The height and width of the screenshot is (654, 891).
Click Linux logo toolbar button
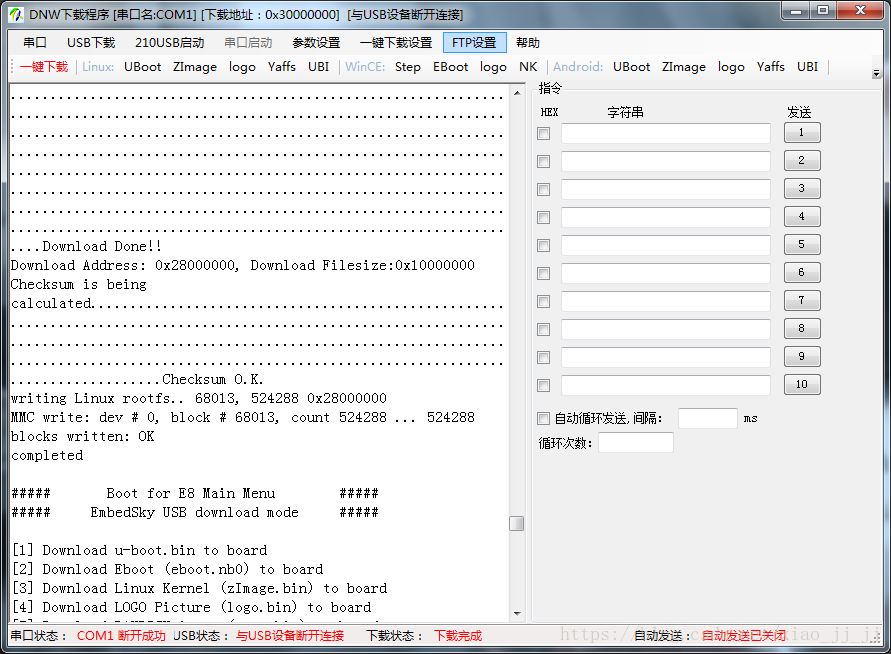coord(242,67)
